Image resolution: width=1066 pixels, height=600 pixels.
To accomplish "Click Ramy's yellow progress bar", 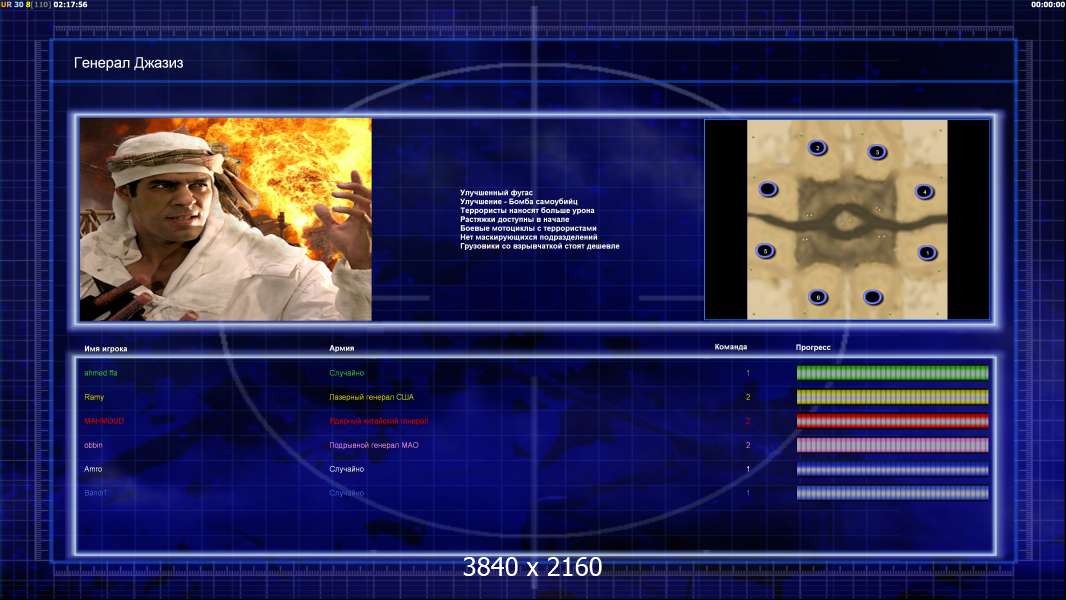I will (892, 397).
